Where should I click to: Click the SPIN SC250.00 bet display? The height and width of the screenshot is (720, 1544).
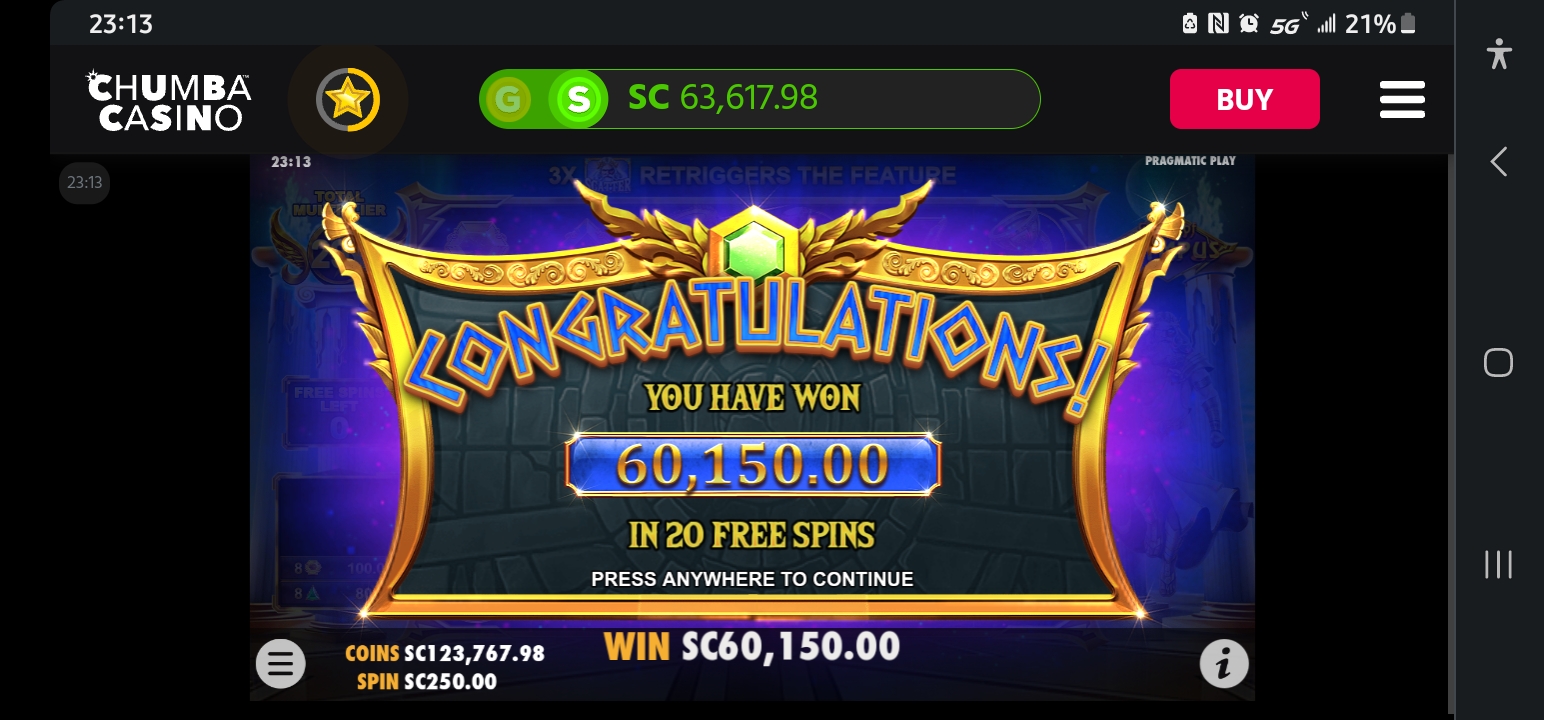[426, 682]
